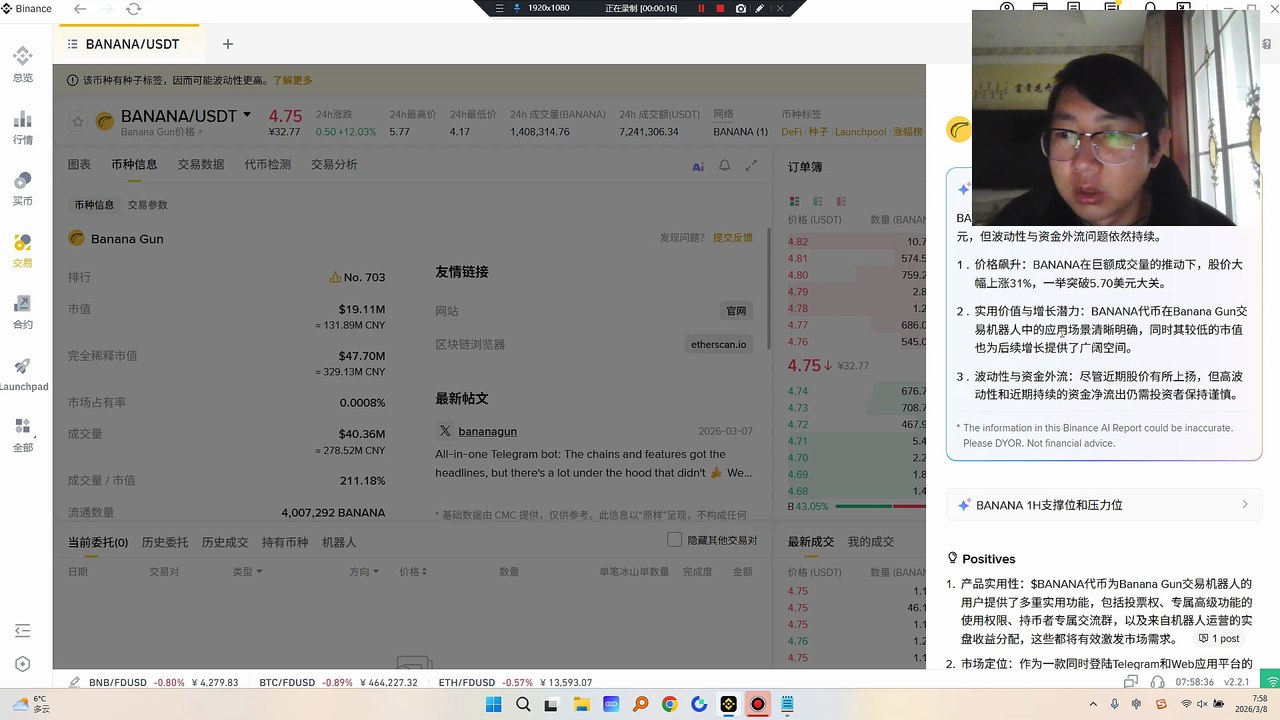The width and height of the screenshot is (1280, 720).
Task: Open the 机器人 tab
Action: click(339, 542)
